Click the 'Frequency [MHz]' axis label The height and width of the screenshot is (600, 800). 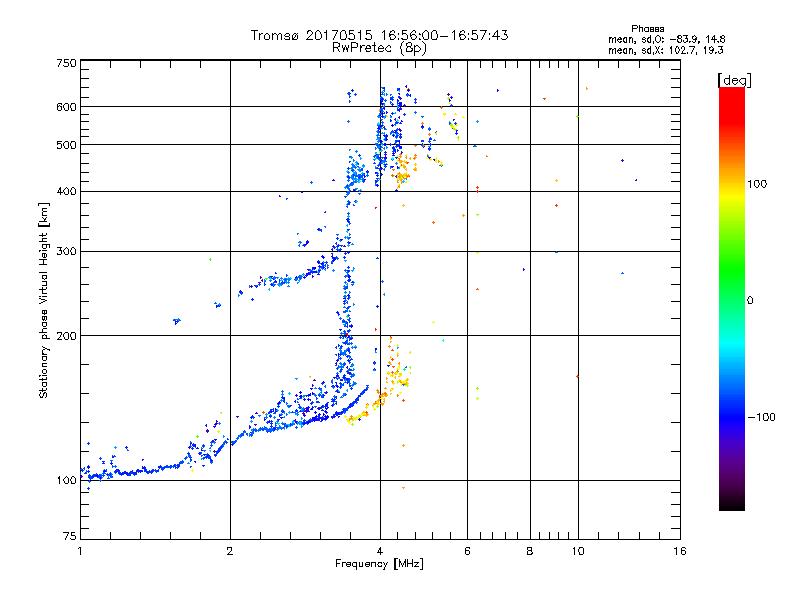click(379, 564)
